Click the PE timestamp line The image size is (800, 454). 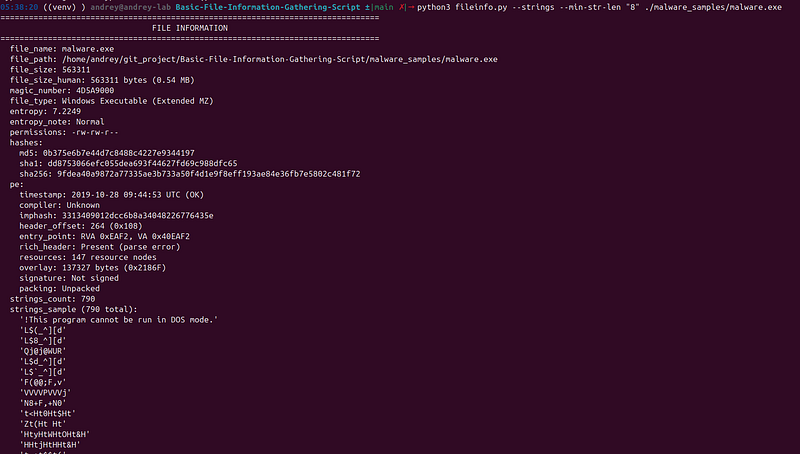click(x=111, y=195)
